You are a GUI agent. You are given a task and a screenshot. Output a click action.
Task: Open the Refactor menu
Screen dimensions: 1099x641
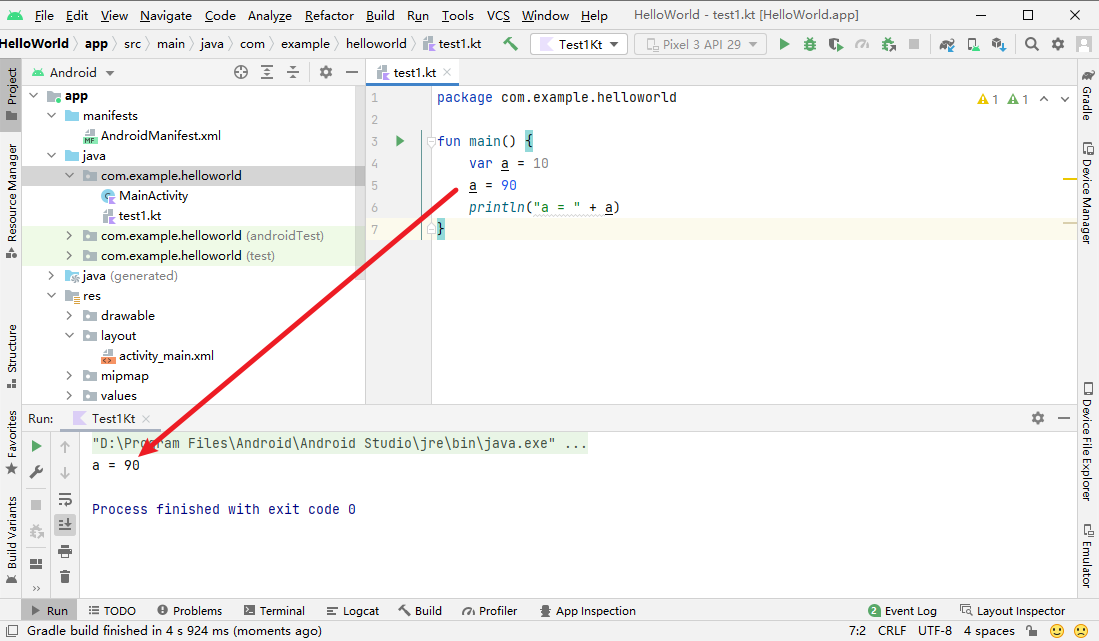point(329,15)
